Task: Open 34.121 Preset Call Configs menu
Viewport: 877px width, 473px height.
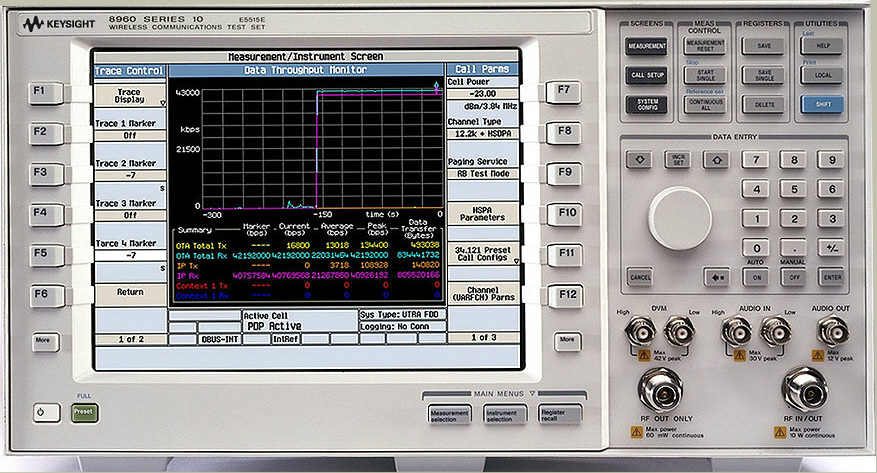Action: tap(481, 253)
